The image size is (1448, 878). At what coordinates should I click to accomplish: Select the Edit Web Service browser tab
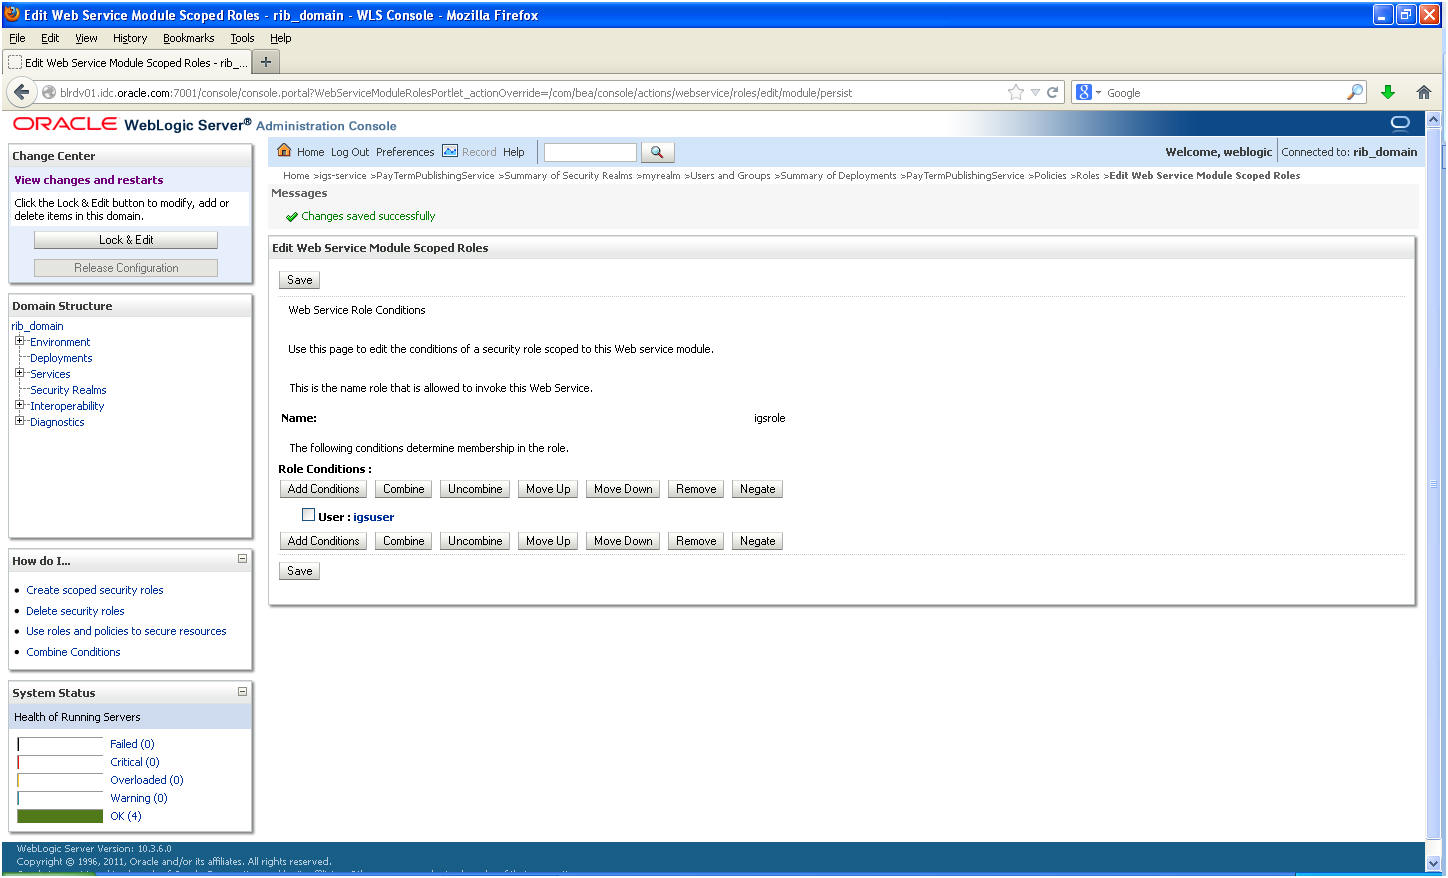point(127,62)
